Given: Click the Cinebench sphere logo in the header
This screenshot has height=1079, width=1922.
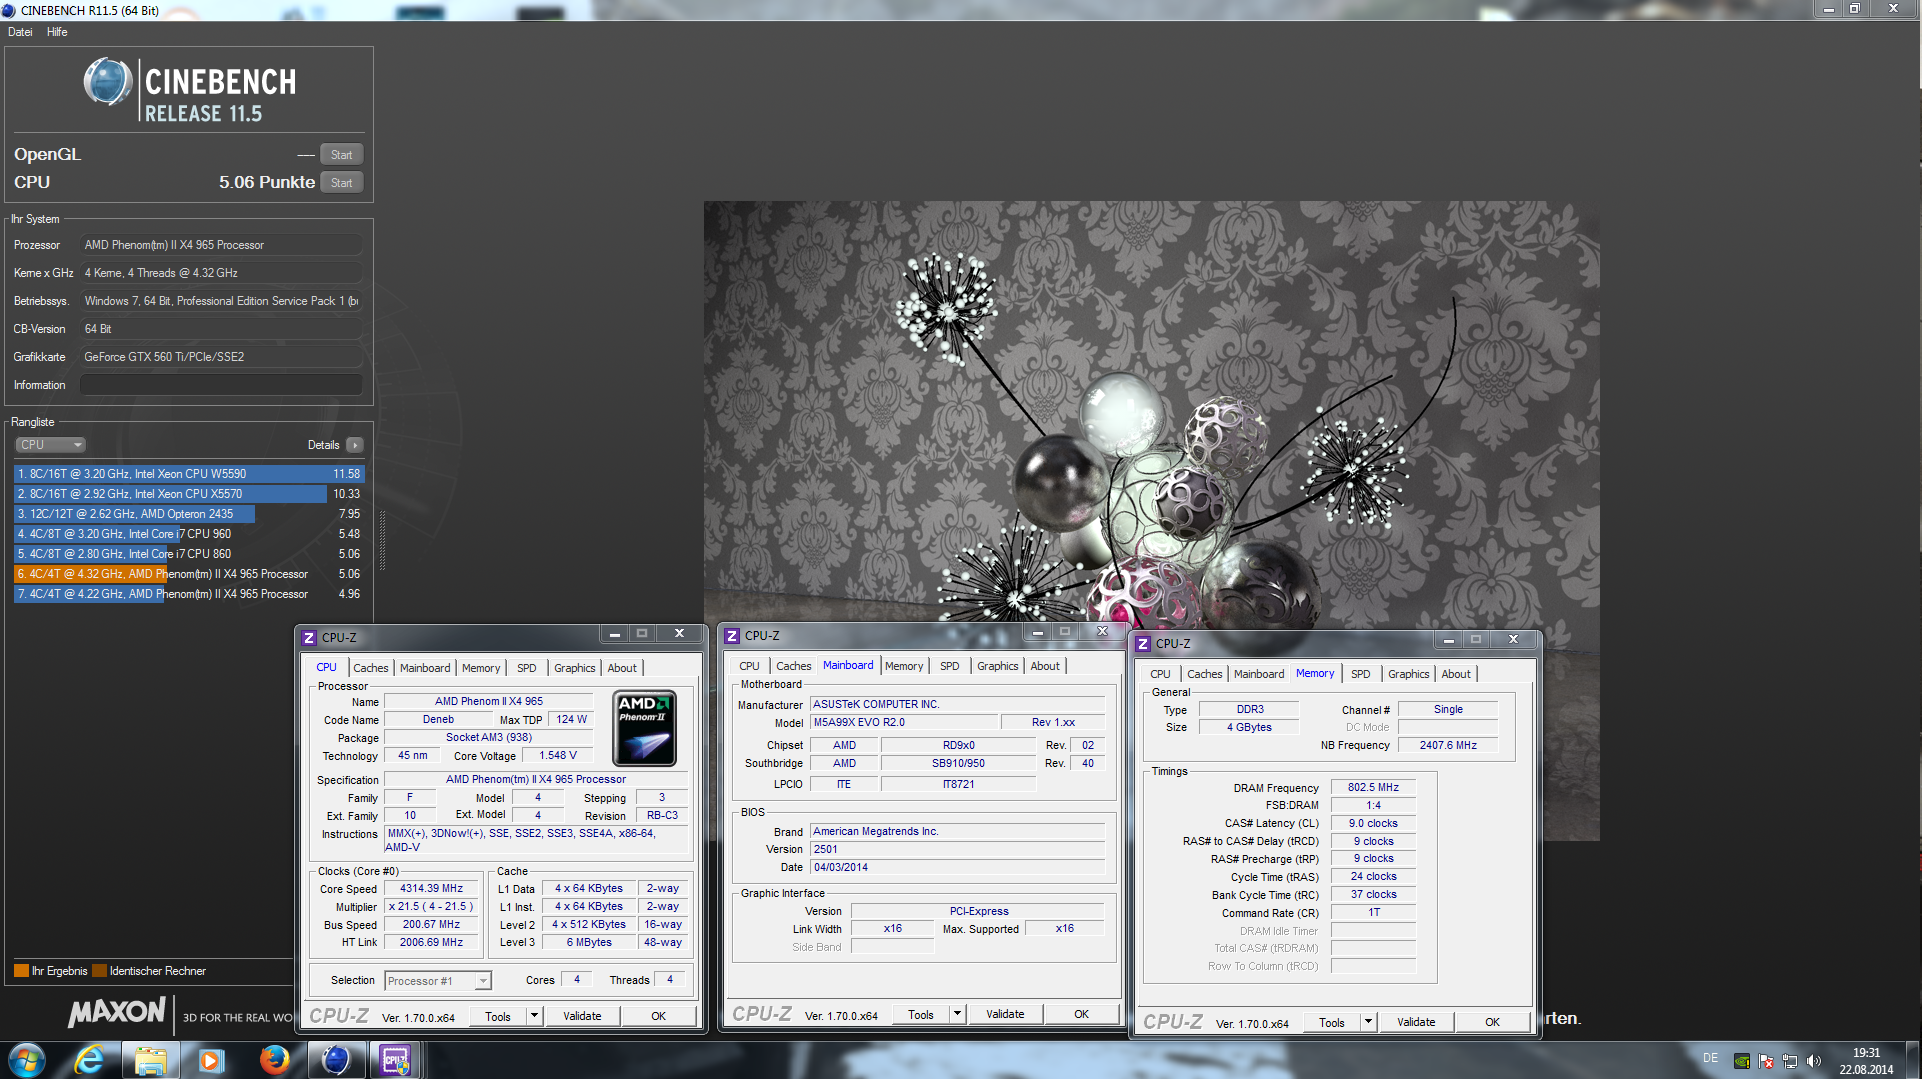Looking at the screenshot, I should tap(108, 83).
